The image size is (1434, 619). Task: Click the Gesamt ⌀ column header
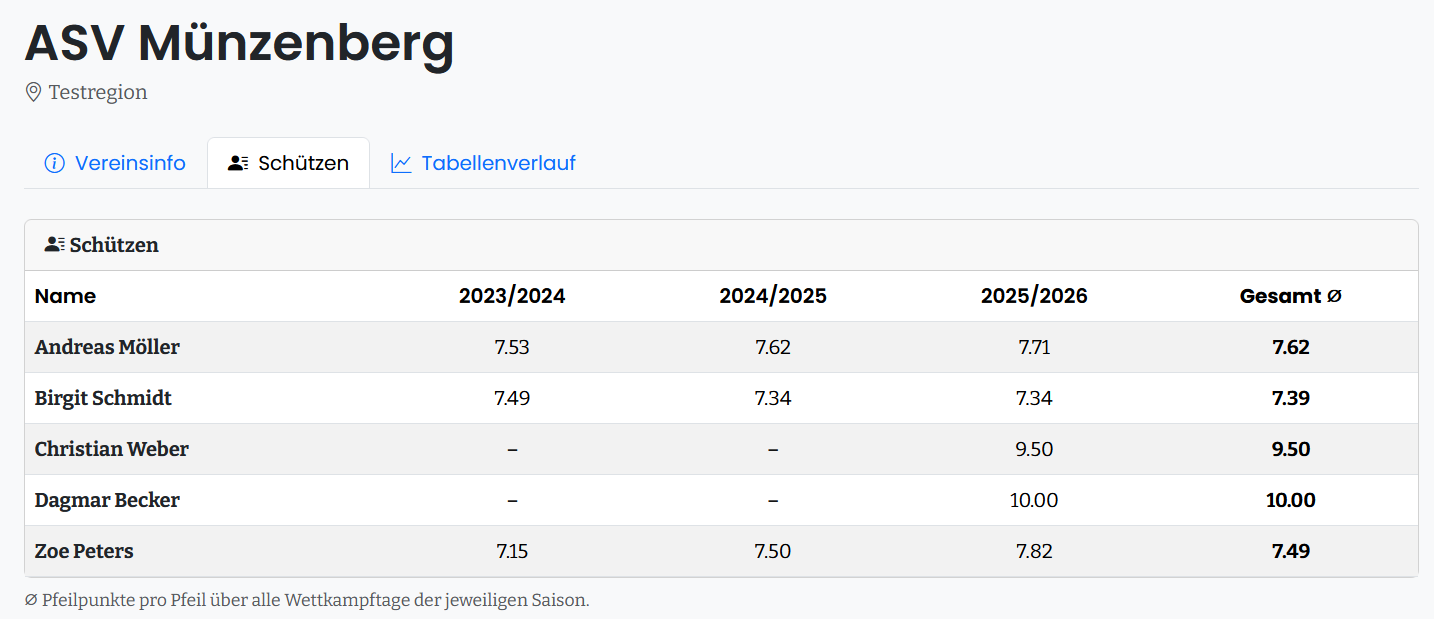click(1291, 296)
